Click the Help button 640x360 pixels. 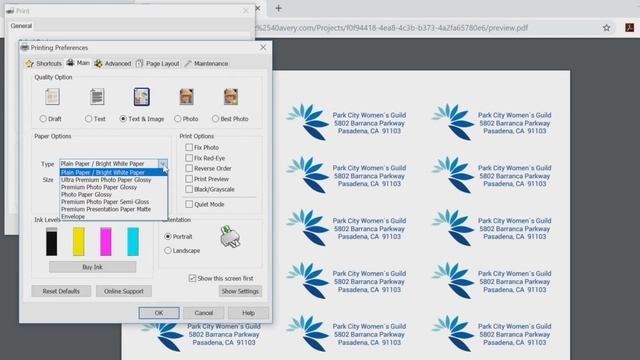[248, 313]
